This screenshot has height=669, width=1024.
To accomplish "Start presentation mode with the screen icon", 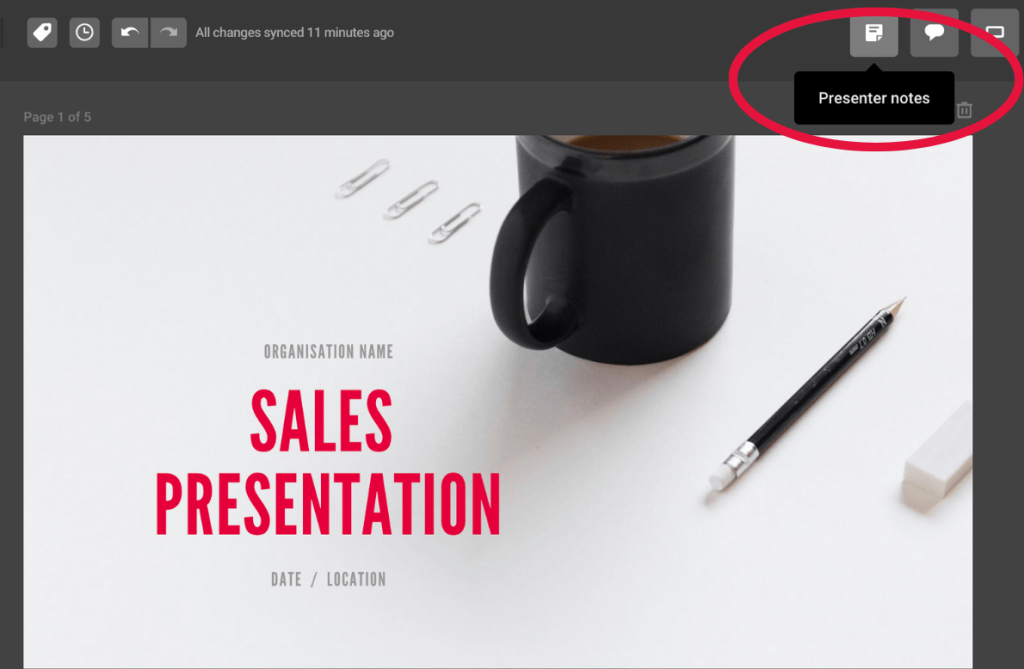I will [x=995, y=33].
